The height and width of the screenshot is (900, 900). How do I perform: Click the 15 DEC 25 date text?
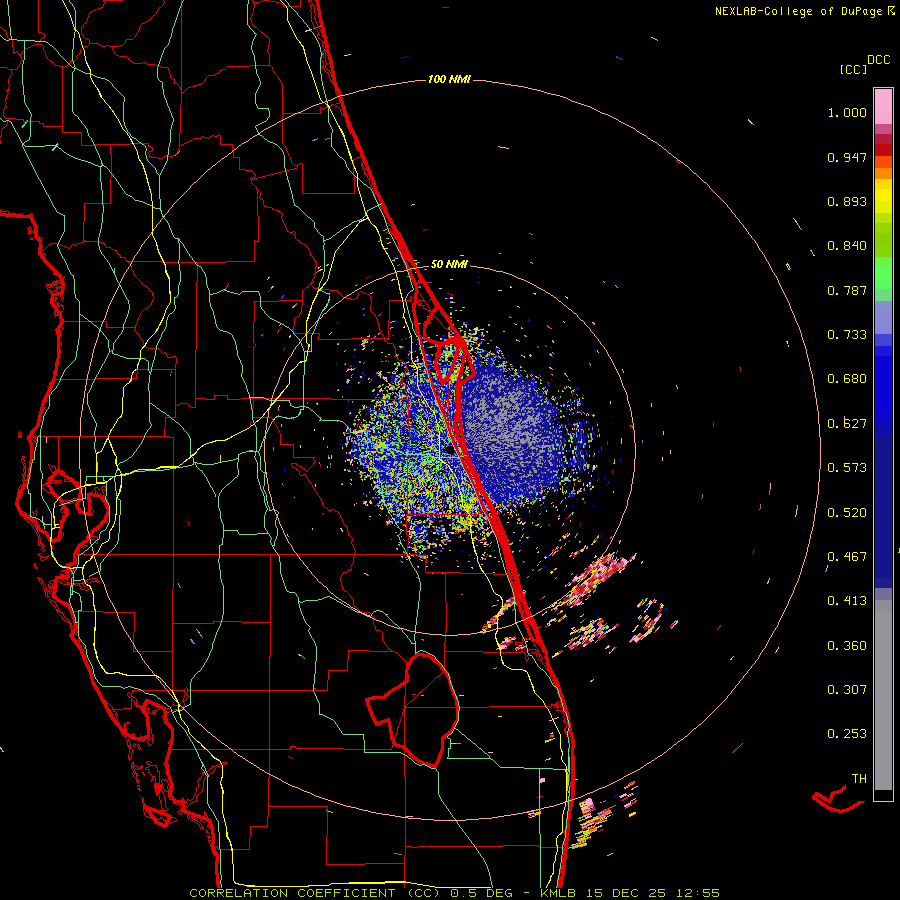(x=626, y=893)
